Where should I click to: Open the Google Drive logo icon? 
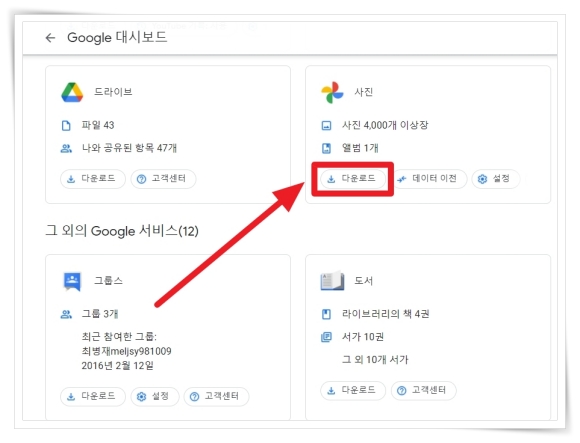[x=72, y=92]
